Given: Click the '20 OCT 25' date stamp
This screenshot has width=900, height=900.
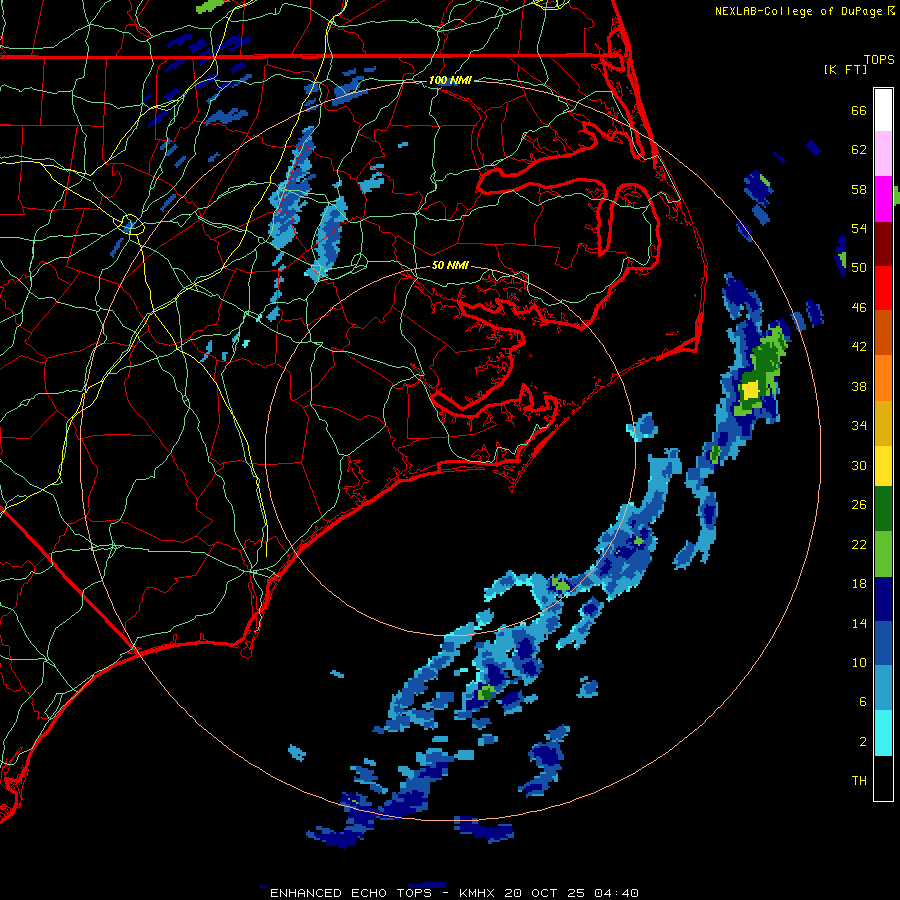Looking at the screenshot, I should 545,893.
